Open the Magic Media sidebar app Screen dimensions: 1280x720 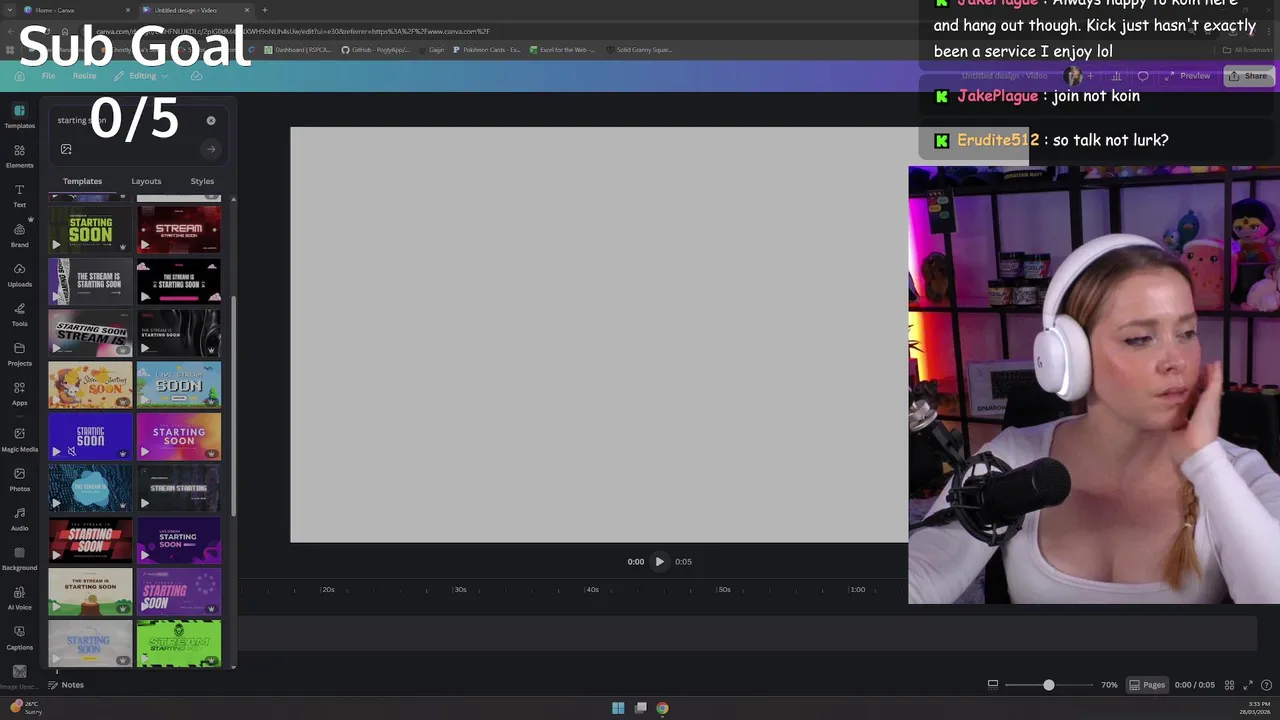click(19, 440)
